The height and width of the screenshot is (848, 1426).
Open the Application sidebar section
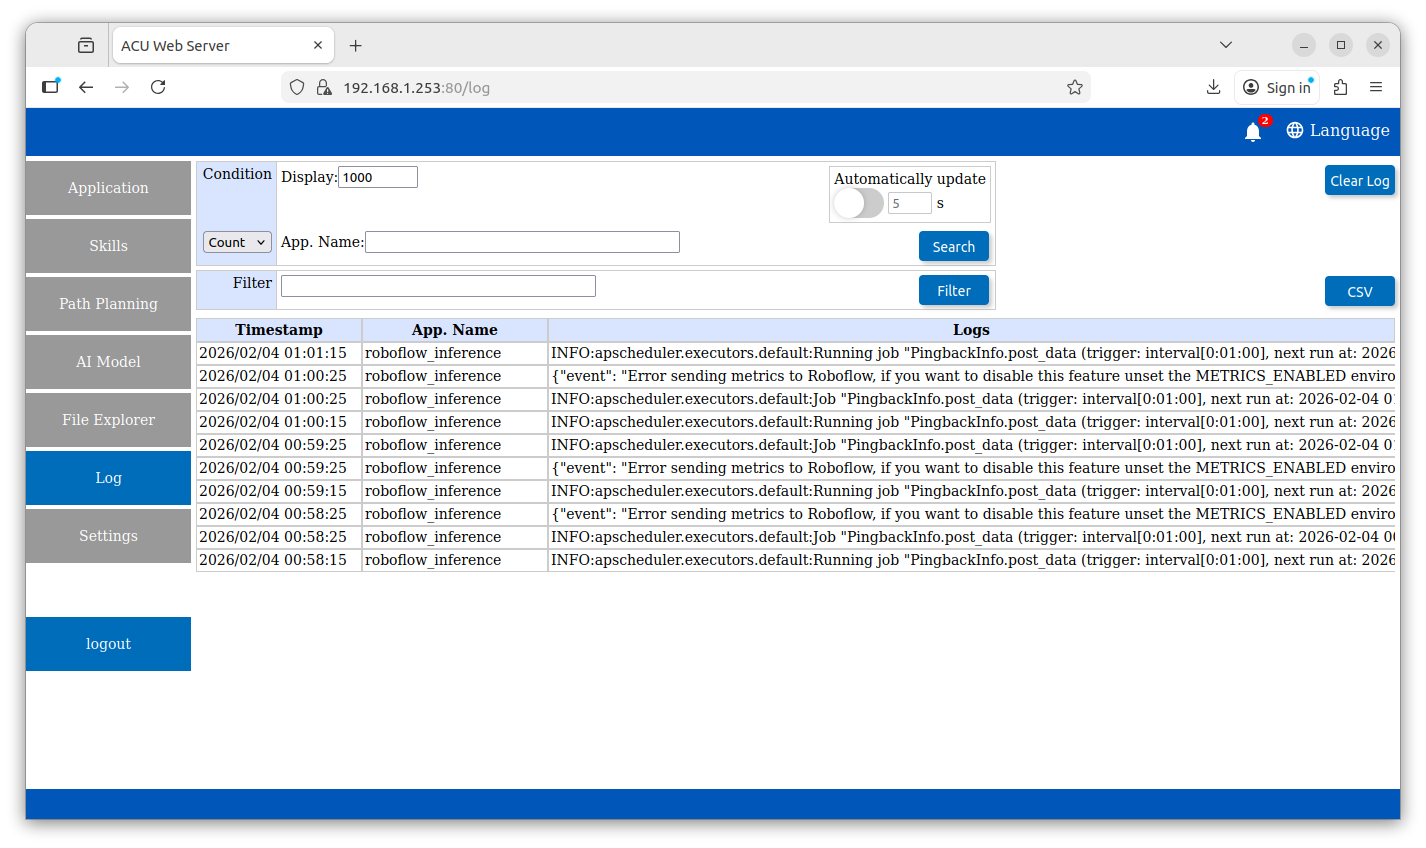click(108, 188)
